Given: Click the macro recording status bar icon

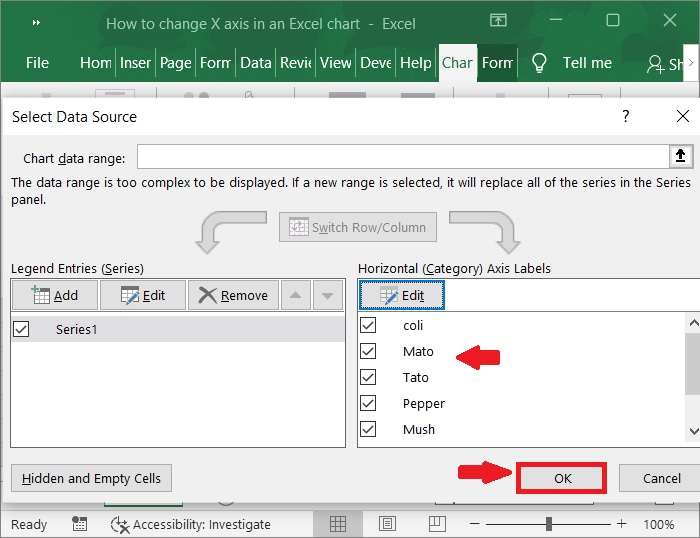Looking at the screenshot, I should click(x=79, y=524).
